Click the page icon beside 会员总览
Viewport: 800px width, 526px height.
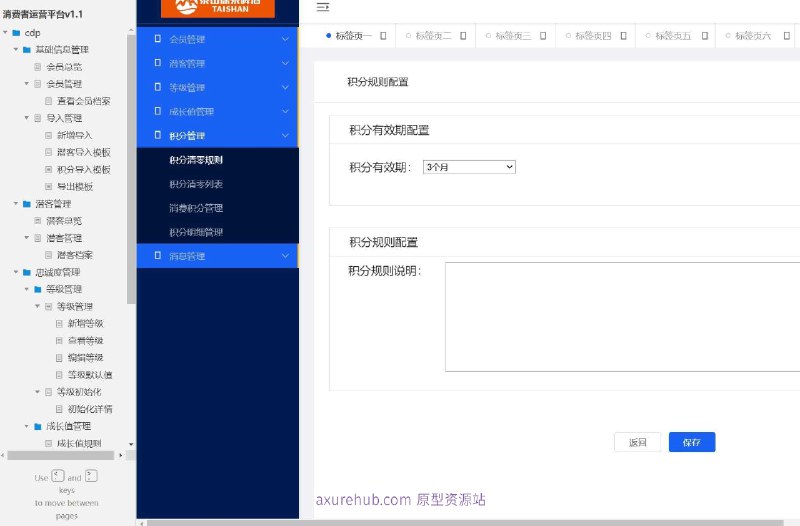coord(38,67)
